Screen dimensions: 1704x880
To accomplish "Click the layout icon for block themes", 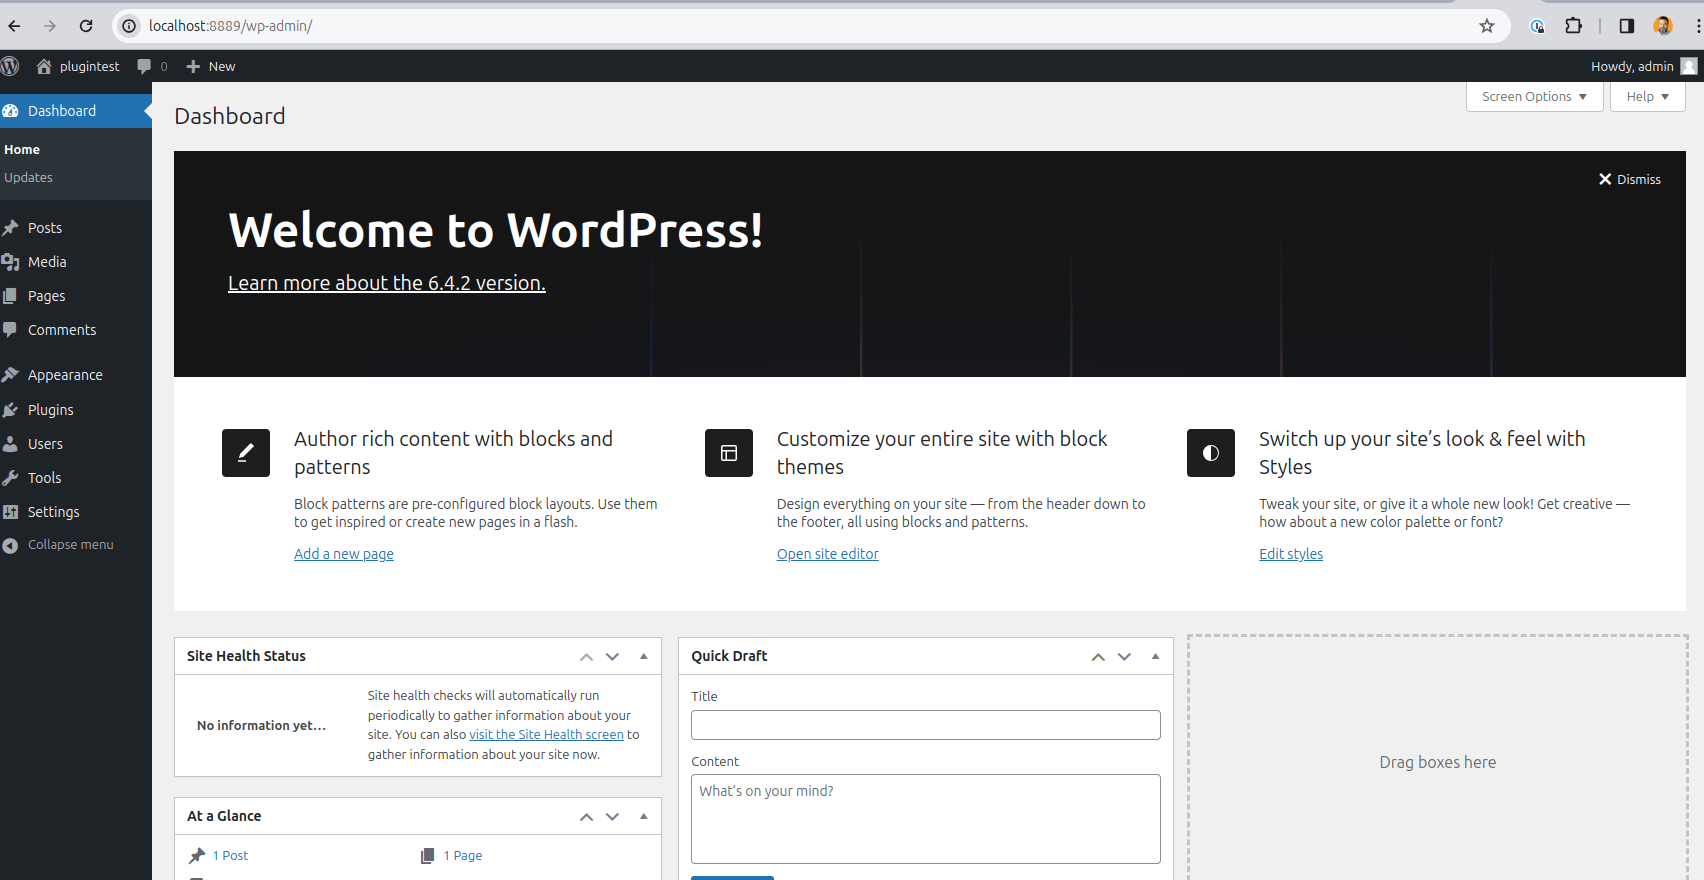I will pyautogui.click(x=729, y=453).
